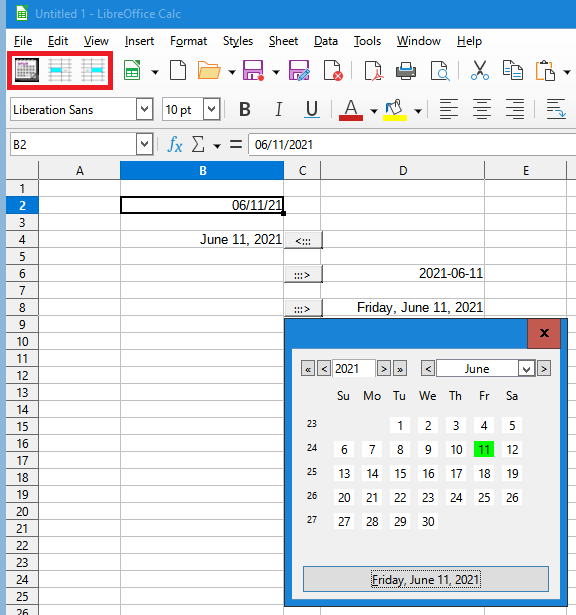Viewport: 576px width, 615px height.
Task: Select the Cut scissors icon
Action: [x=480, y=71]
